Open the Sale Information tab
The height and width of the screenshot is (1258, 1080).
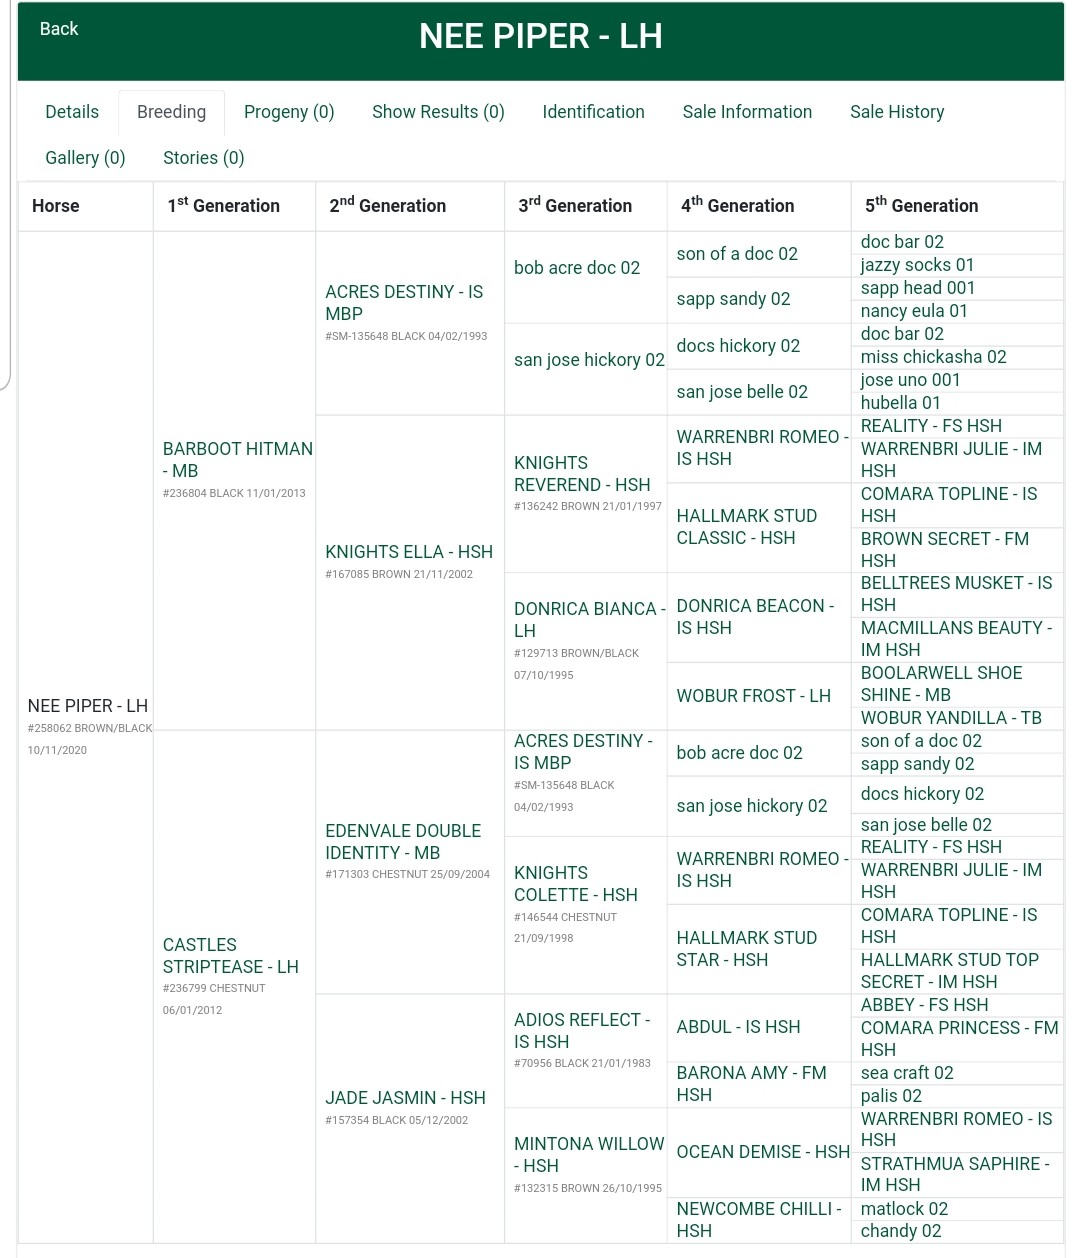click(x=747, y=112)
